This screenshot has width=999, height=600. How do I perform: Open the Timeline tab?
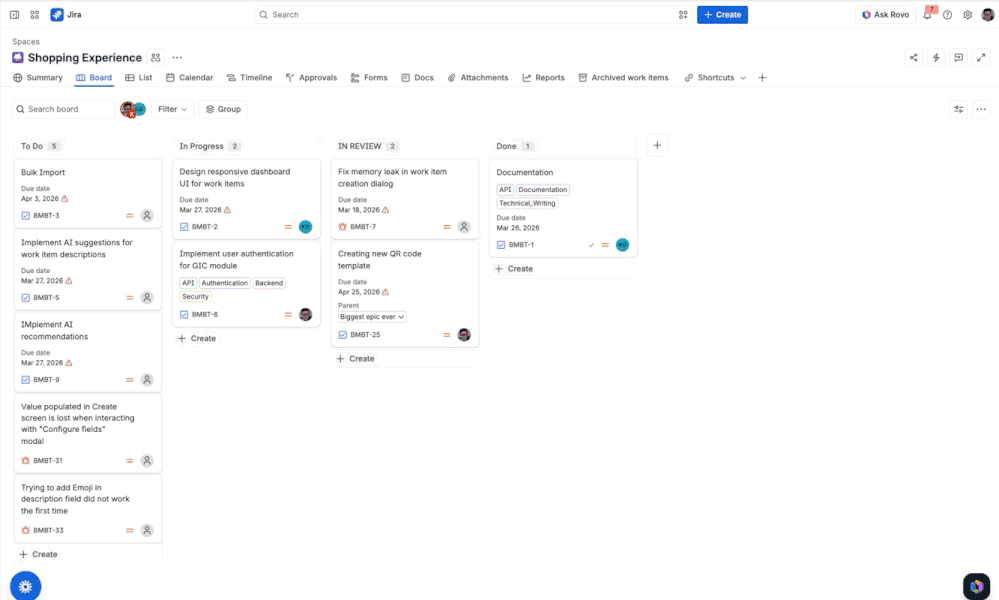[x=249, y=78]
